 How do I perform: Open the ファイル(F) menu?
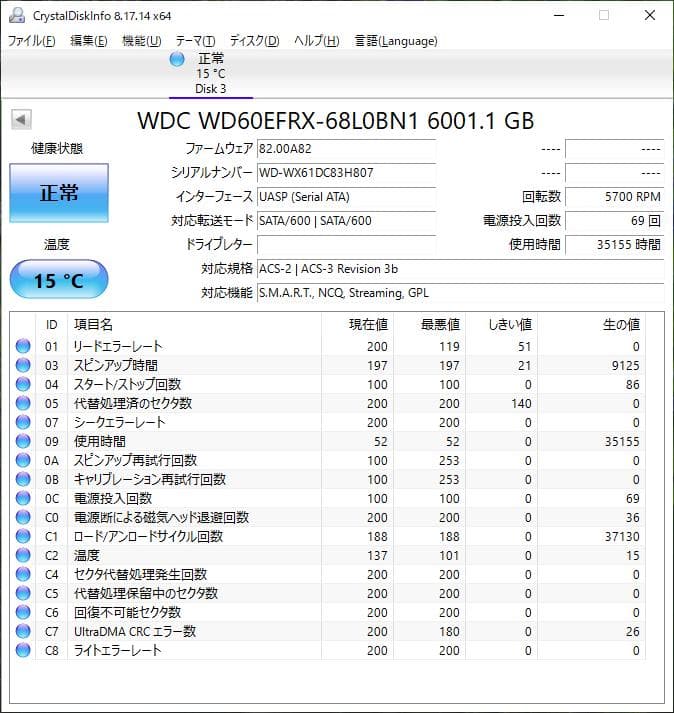[x=31, y=41]
